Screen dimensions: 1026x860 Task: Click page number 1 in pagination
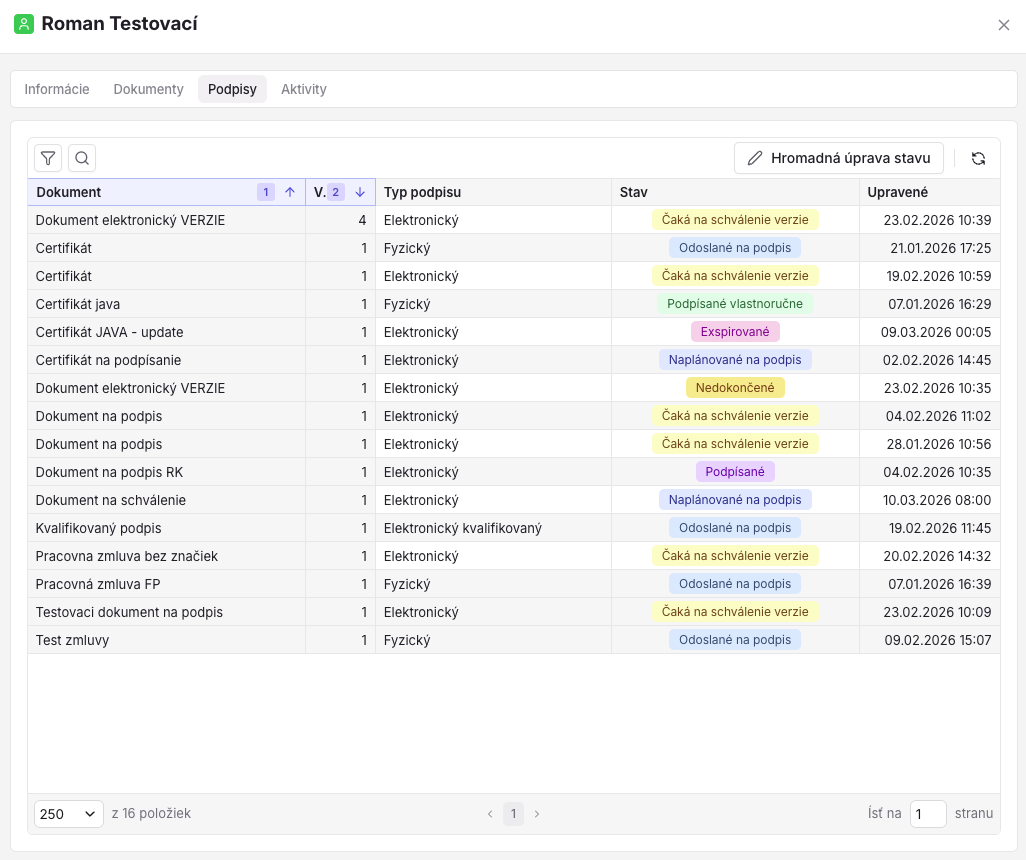(514, 814)
